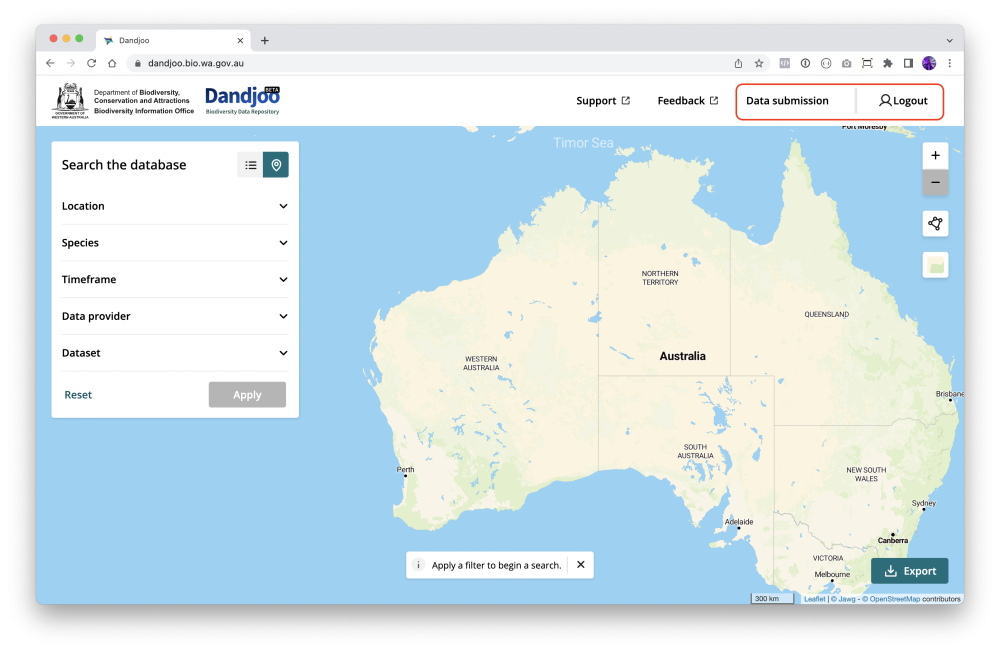The image size is (1000, 652).
Task: Toggle browser side panel icon
Action: click(908, 63)
